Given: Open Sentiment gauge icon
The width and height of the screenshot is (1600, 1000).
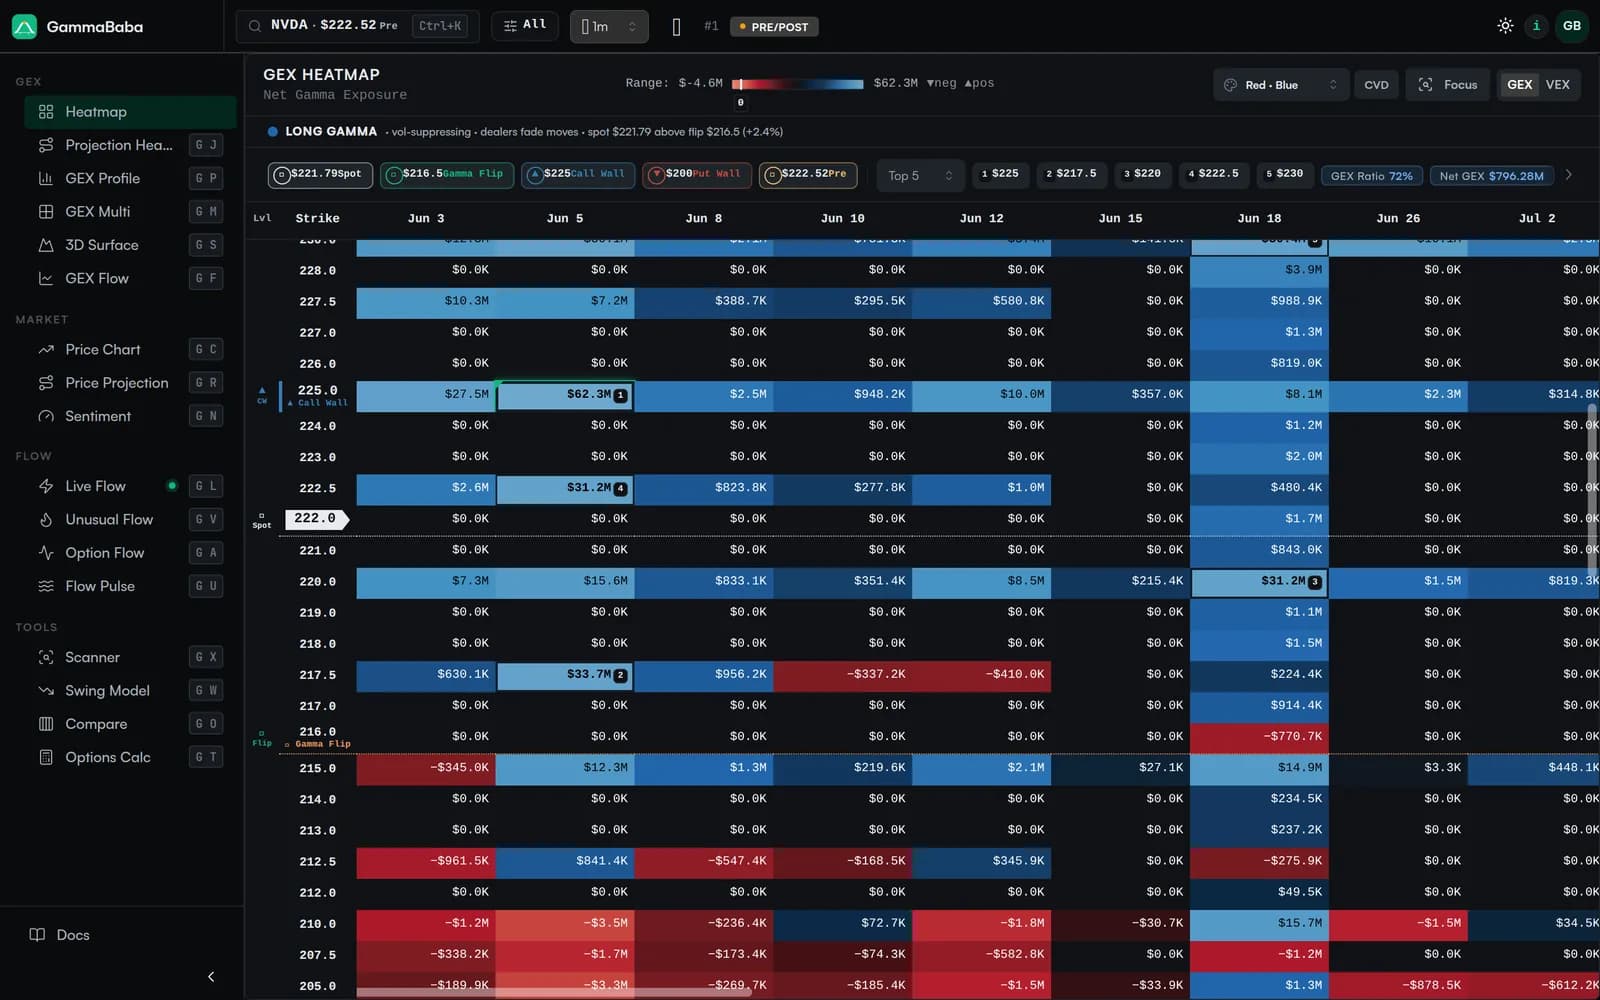Looking at the screenshot, I should click(46, 416).
